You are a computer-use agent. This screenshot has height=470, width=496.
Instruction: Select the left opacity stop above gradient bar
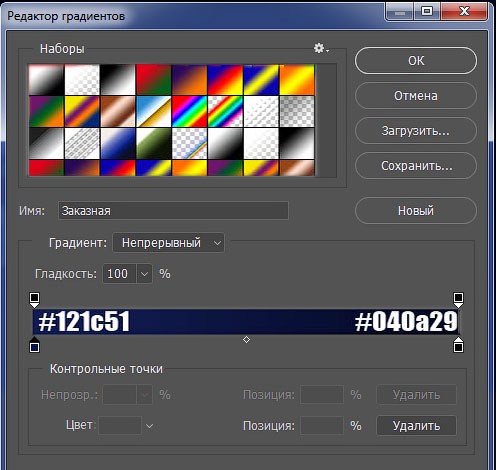tap(34, 300)
